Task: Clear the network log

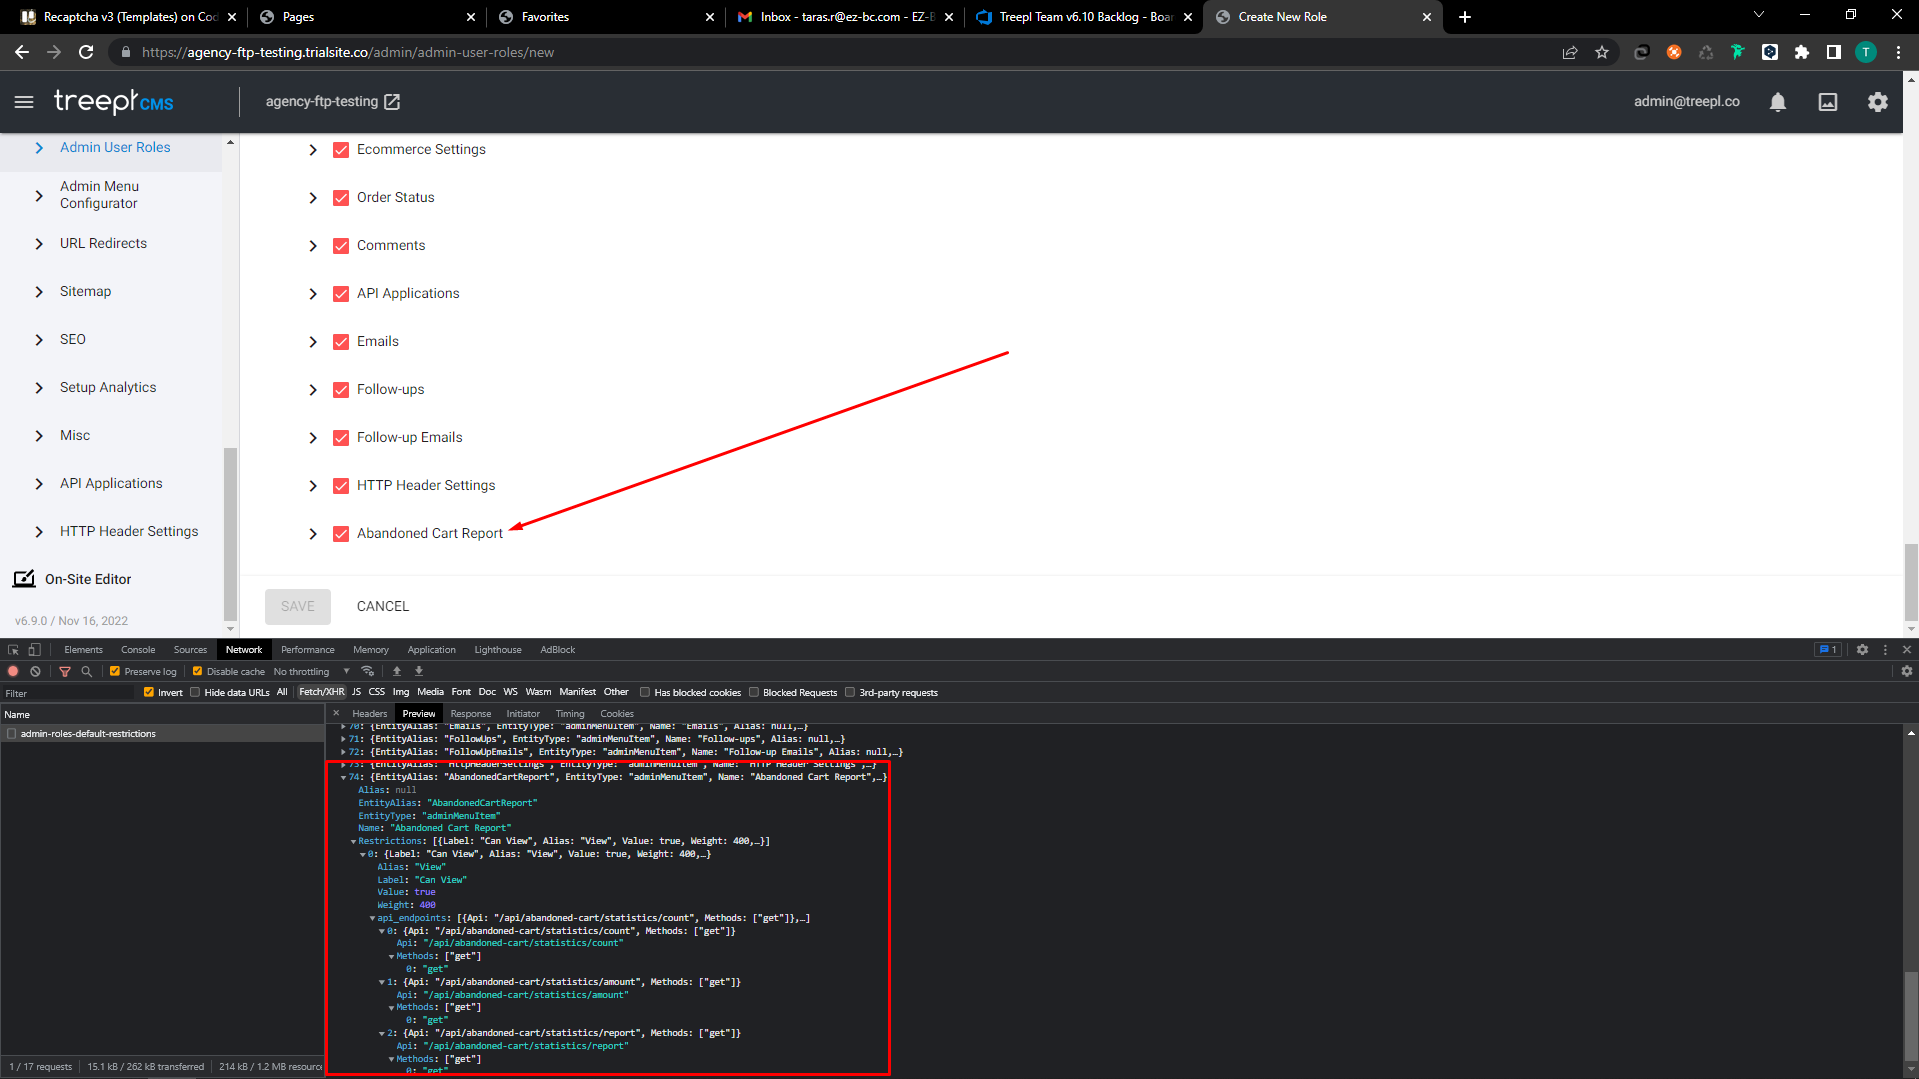Action: click(x=35, y=672)
